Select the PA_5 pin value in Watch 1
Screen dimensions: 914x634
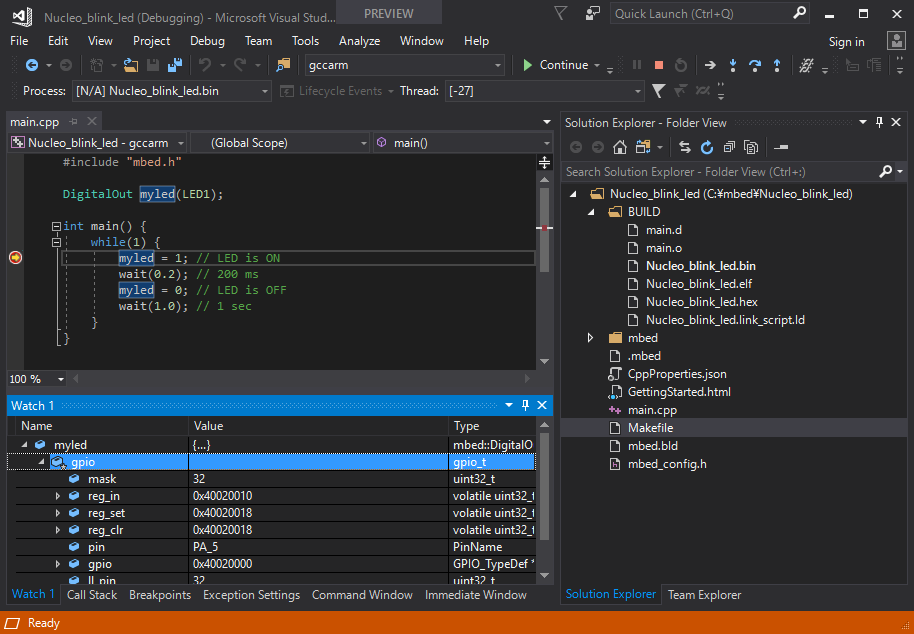206,547
